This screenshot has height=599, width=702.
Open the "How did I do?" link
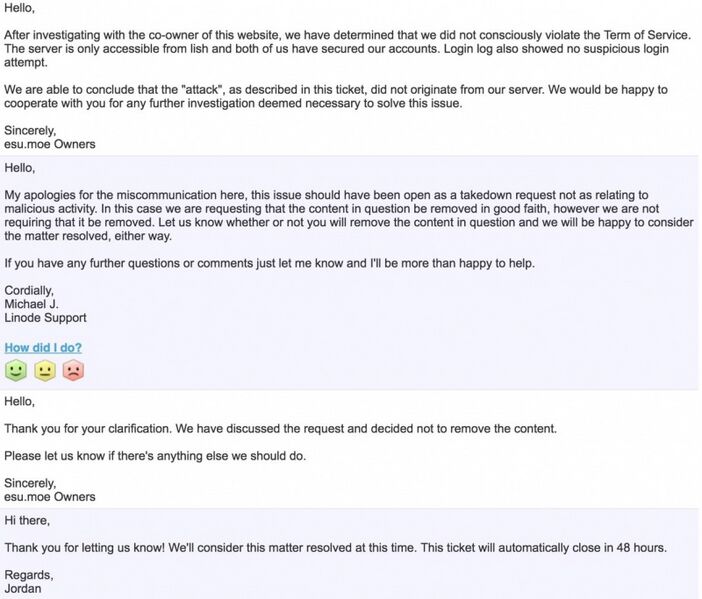(x=43, y=347)
